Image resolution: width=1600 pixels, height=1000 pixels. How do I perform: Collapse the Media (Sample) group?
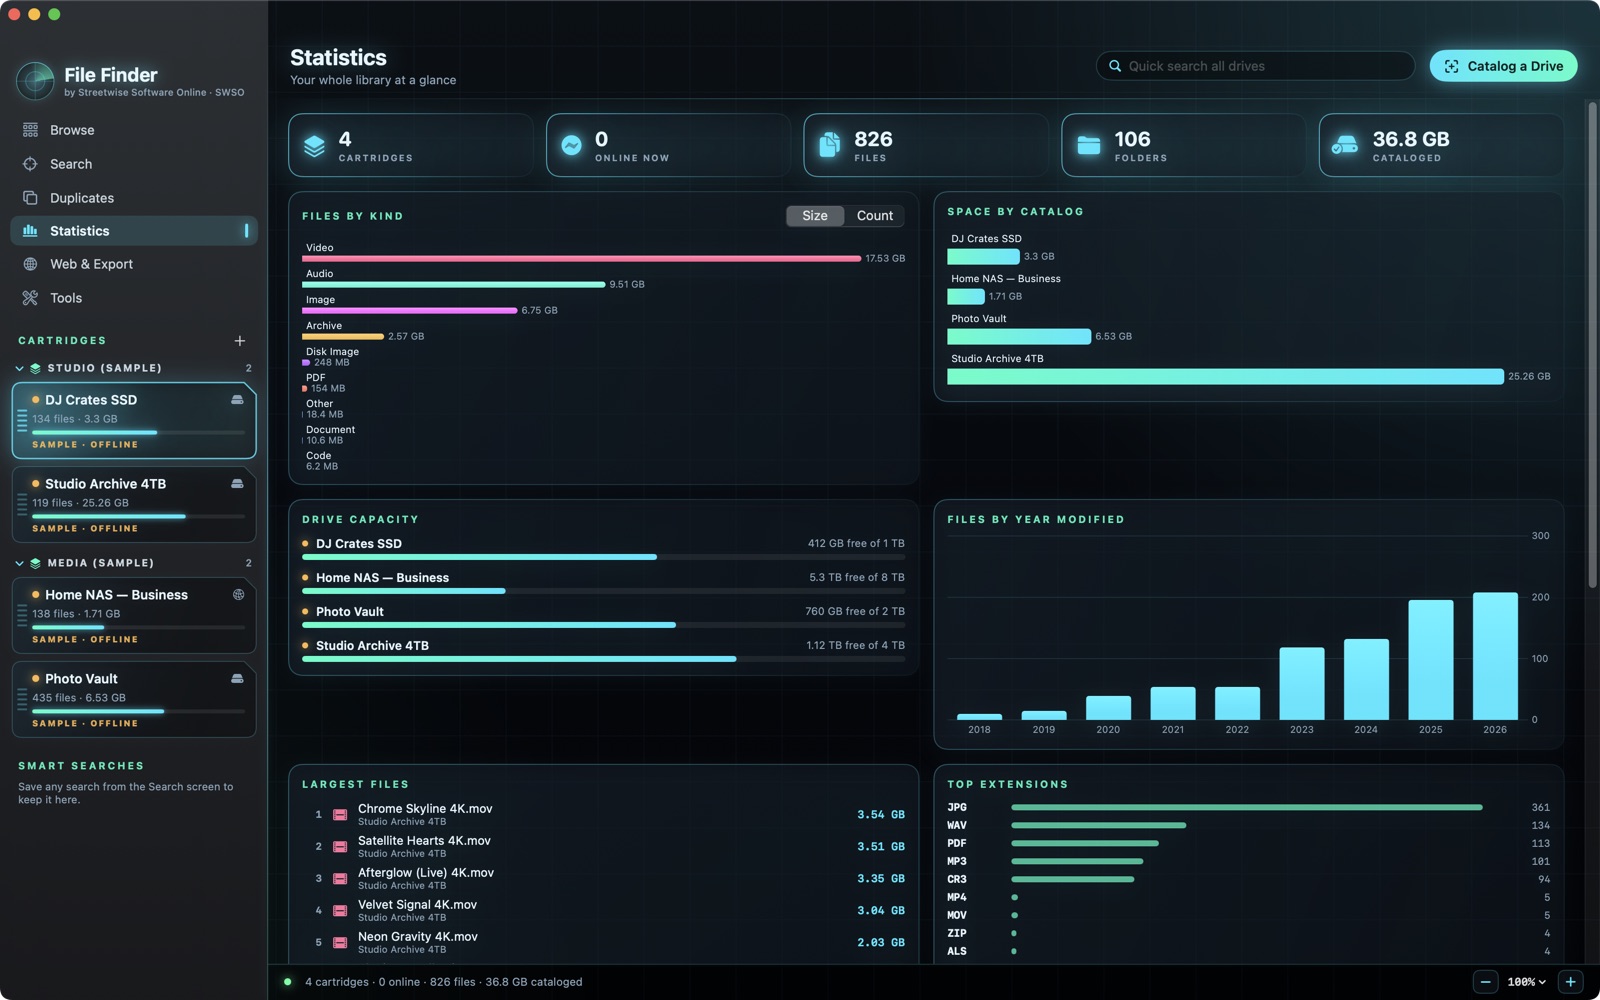[x=19, y=563]
